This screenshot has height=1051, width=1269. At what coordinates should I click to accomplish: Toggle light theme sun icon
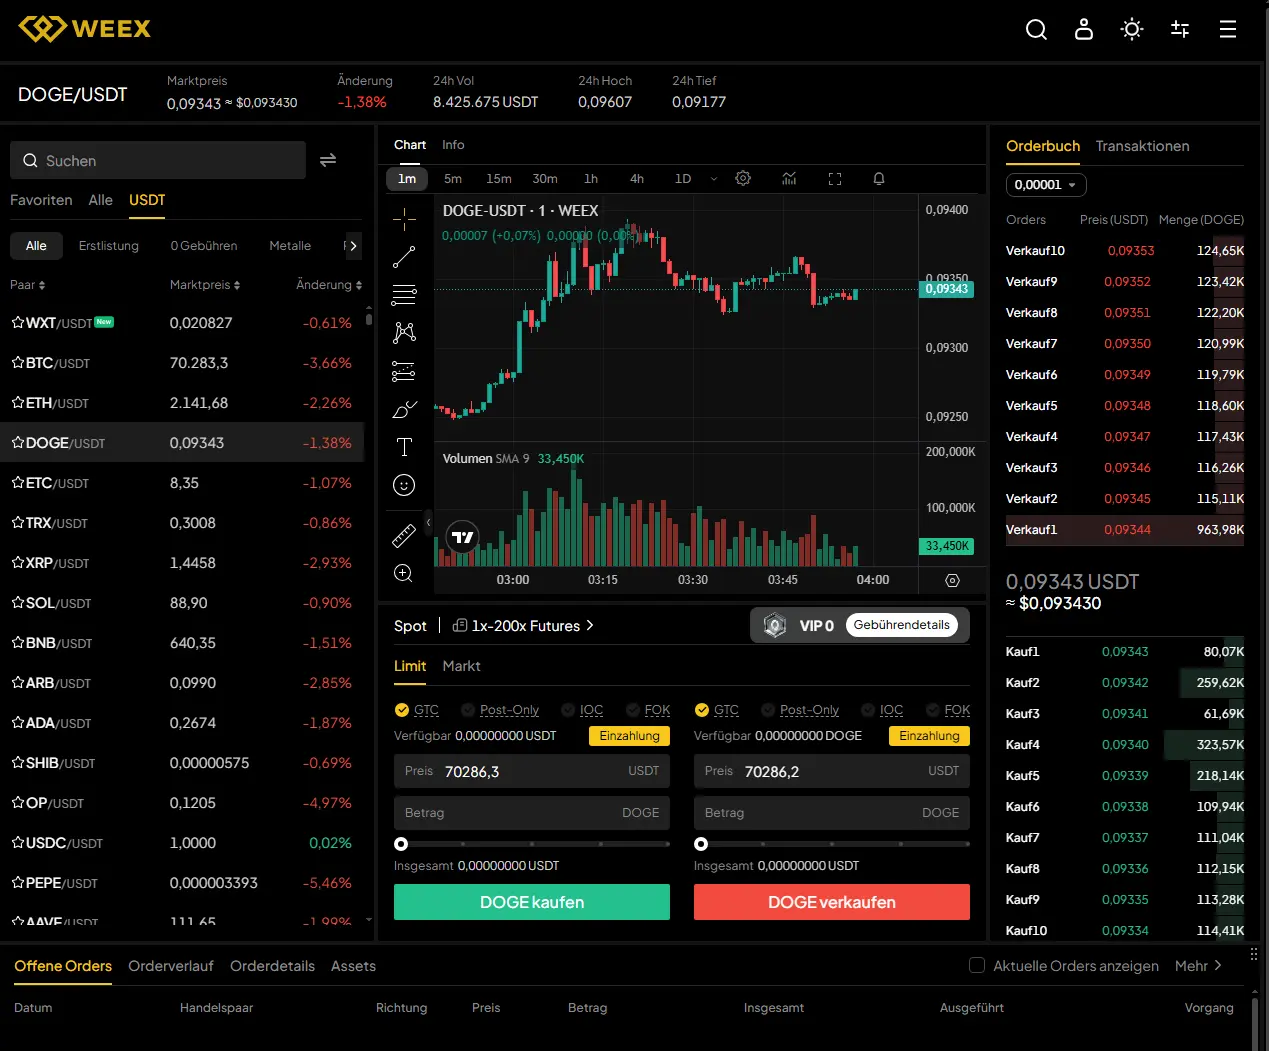click(1132, 30)
